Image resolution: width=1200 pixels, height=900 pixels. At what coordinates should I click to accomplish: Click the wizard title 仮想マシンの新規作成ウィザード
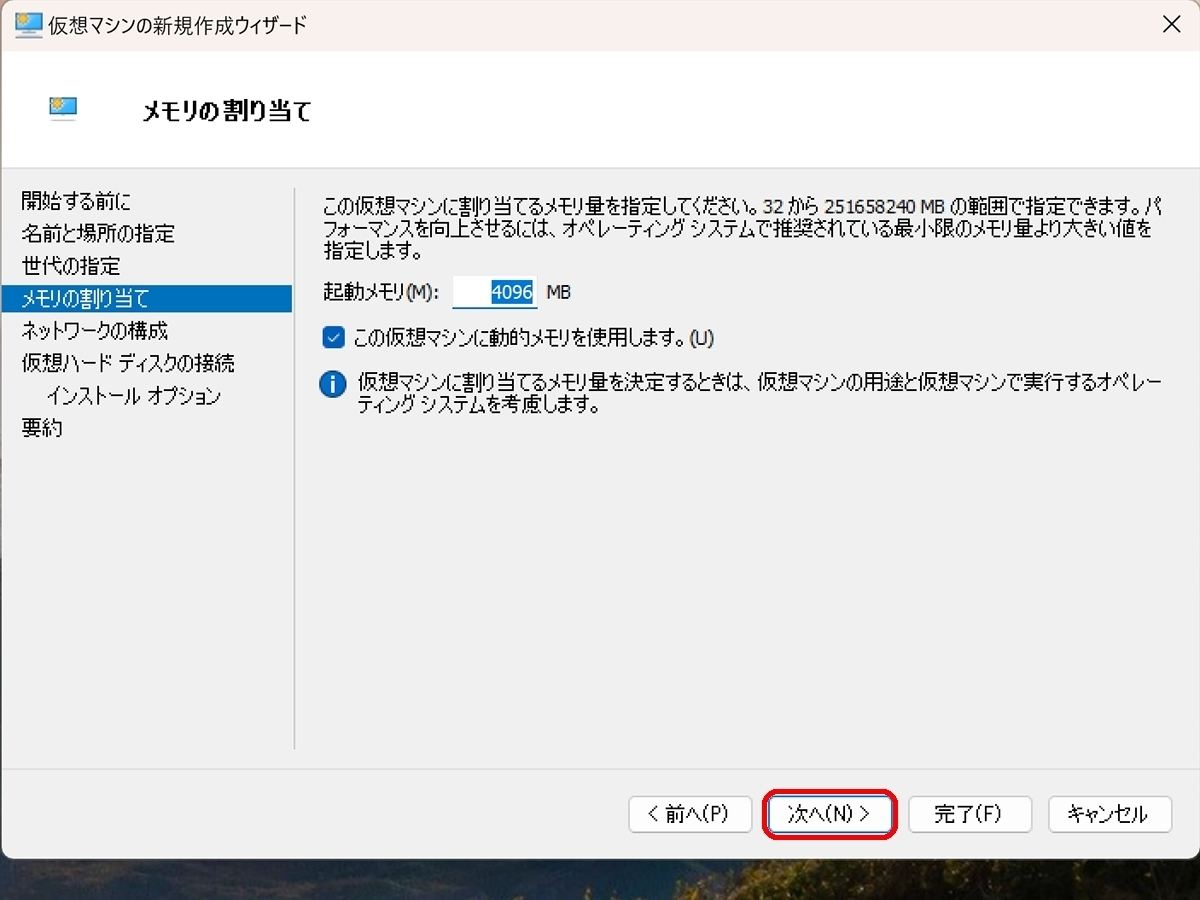pyautogui.click(x=178, y=25)
